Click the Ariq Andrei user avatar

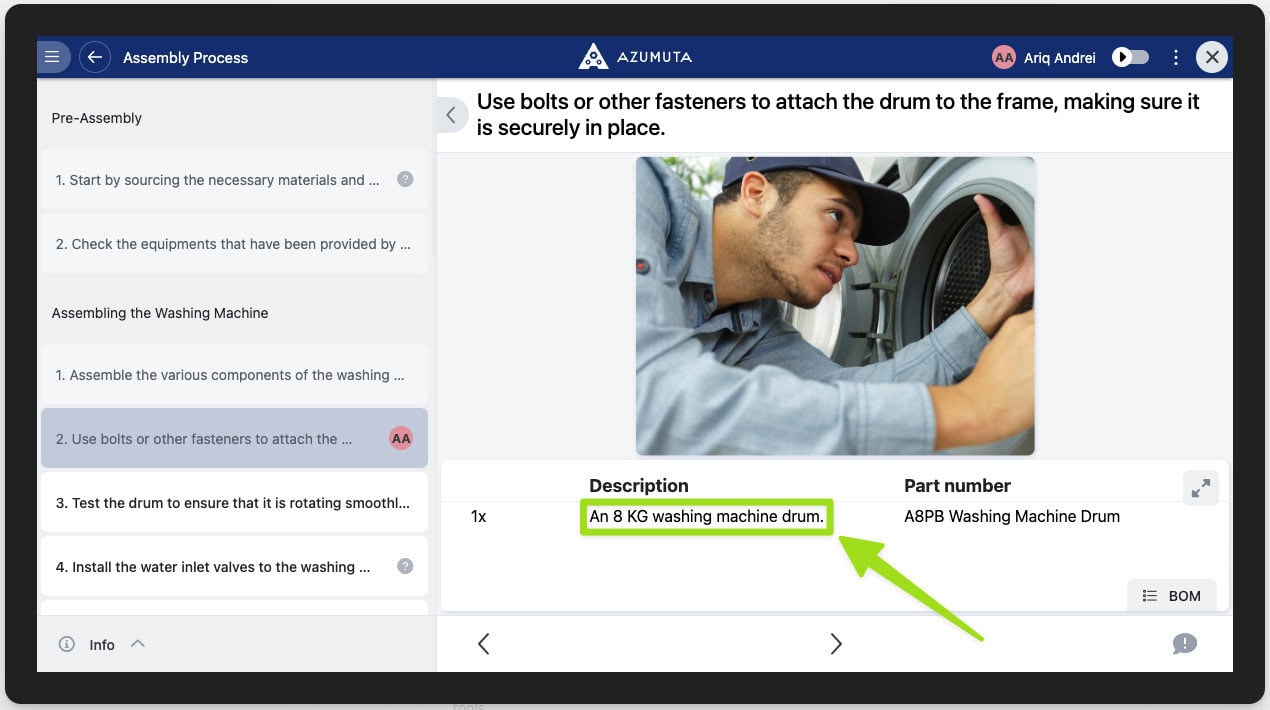pos(1003,57)
